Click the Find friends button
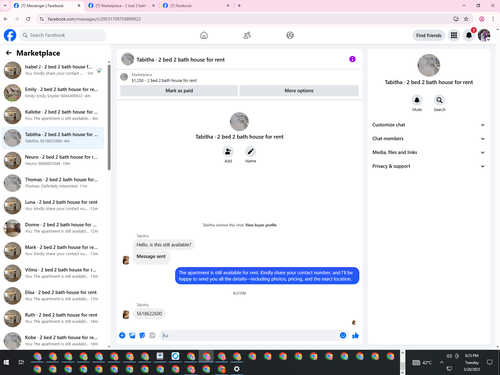The height and width of the screenshot is (375, 500). coord(428,35)
